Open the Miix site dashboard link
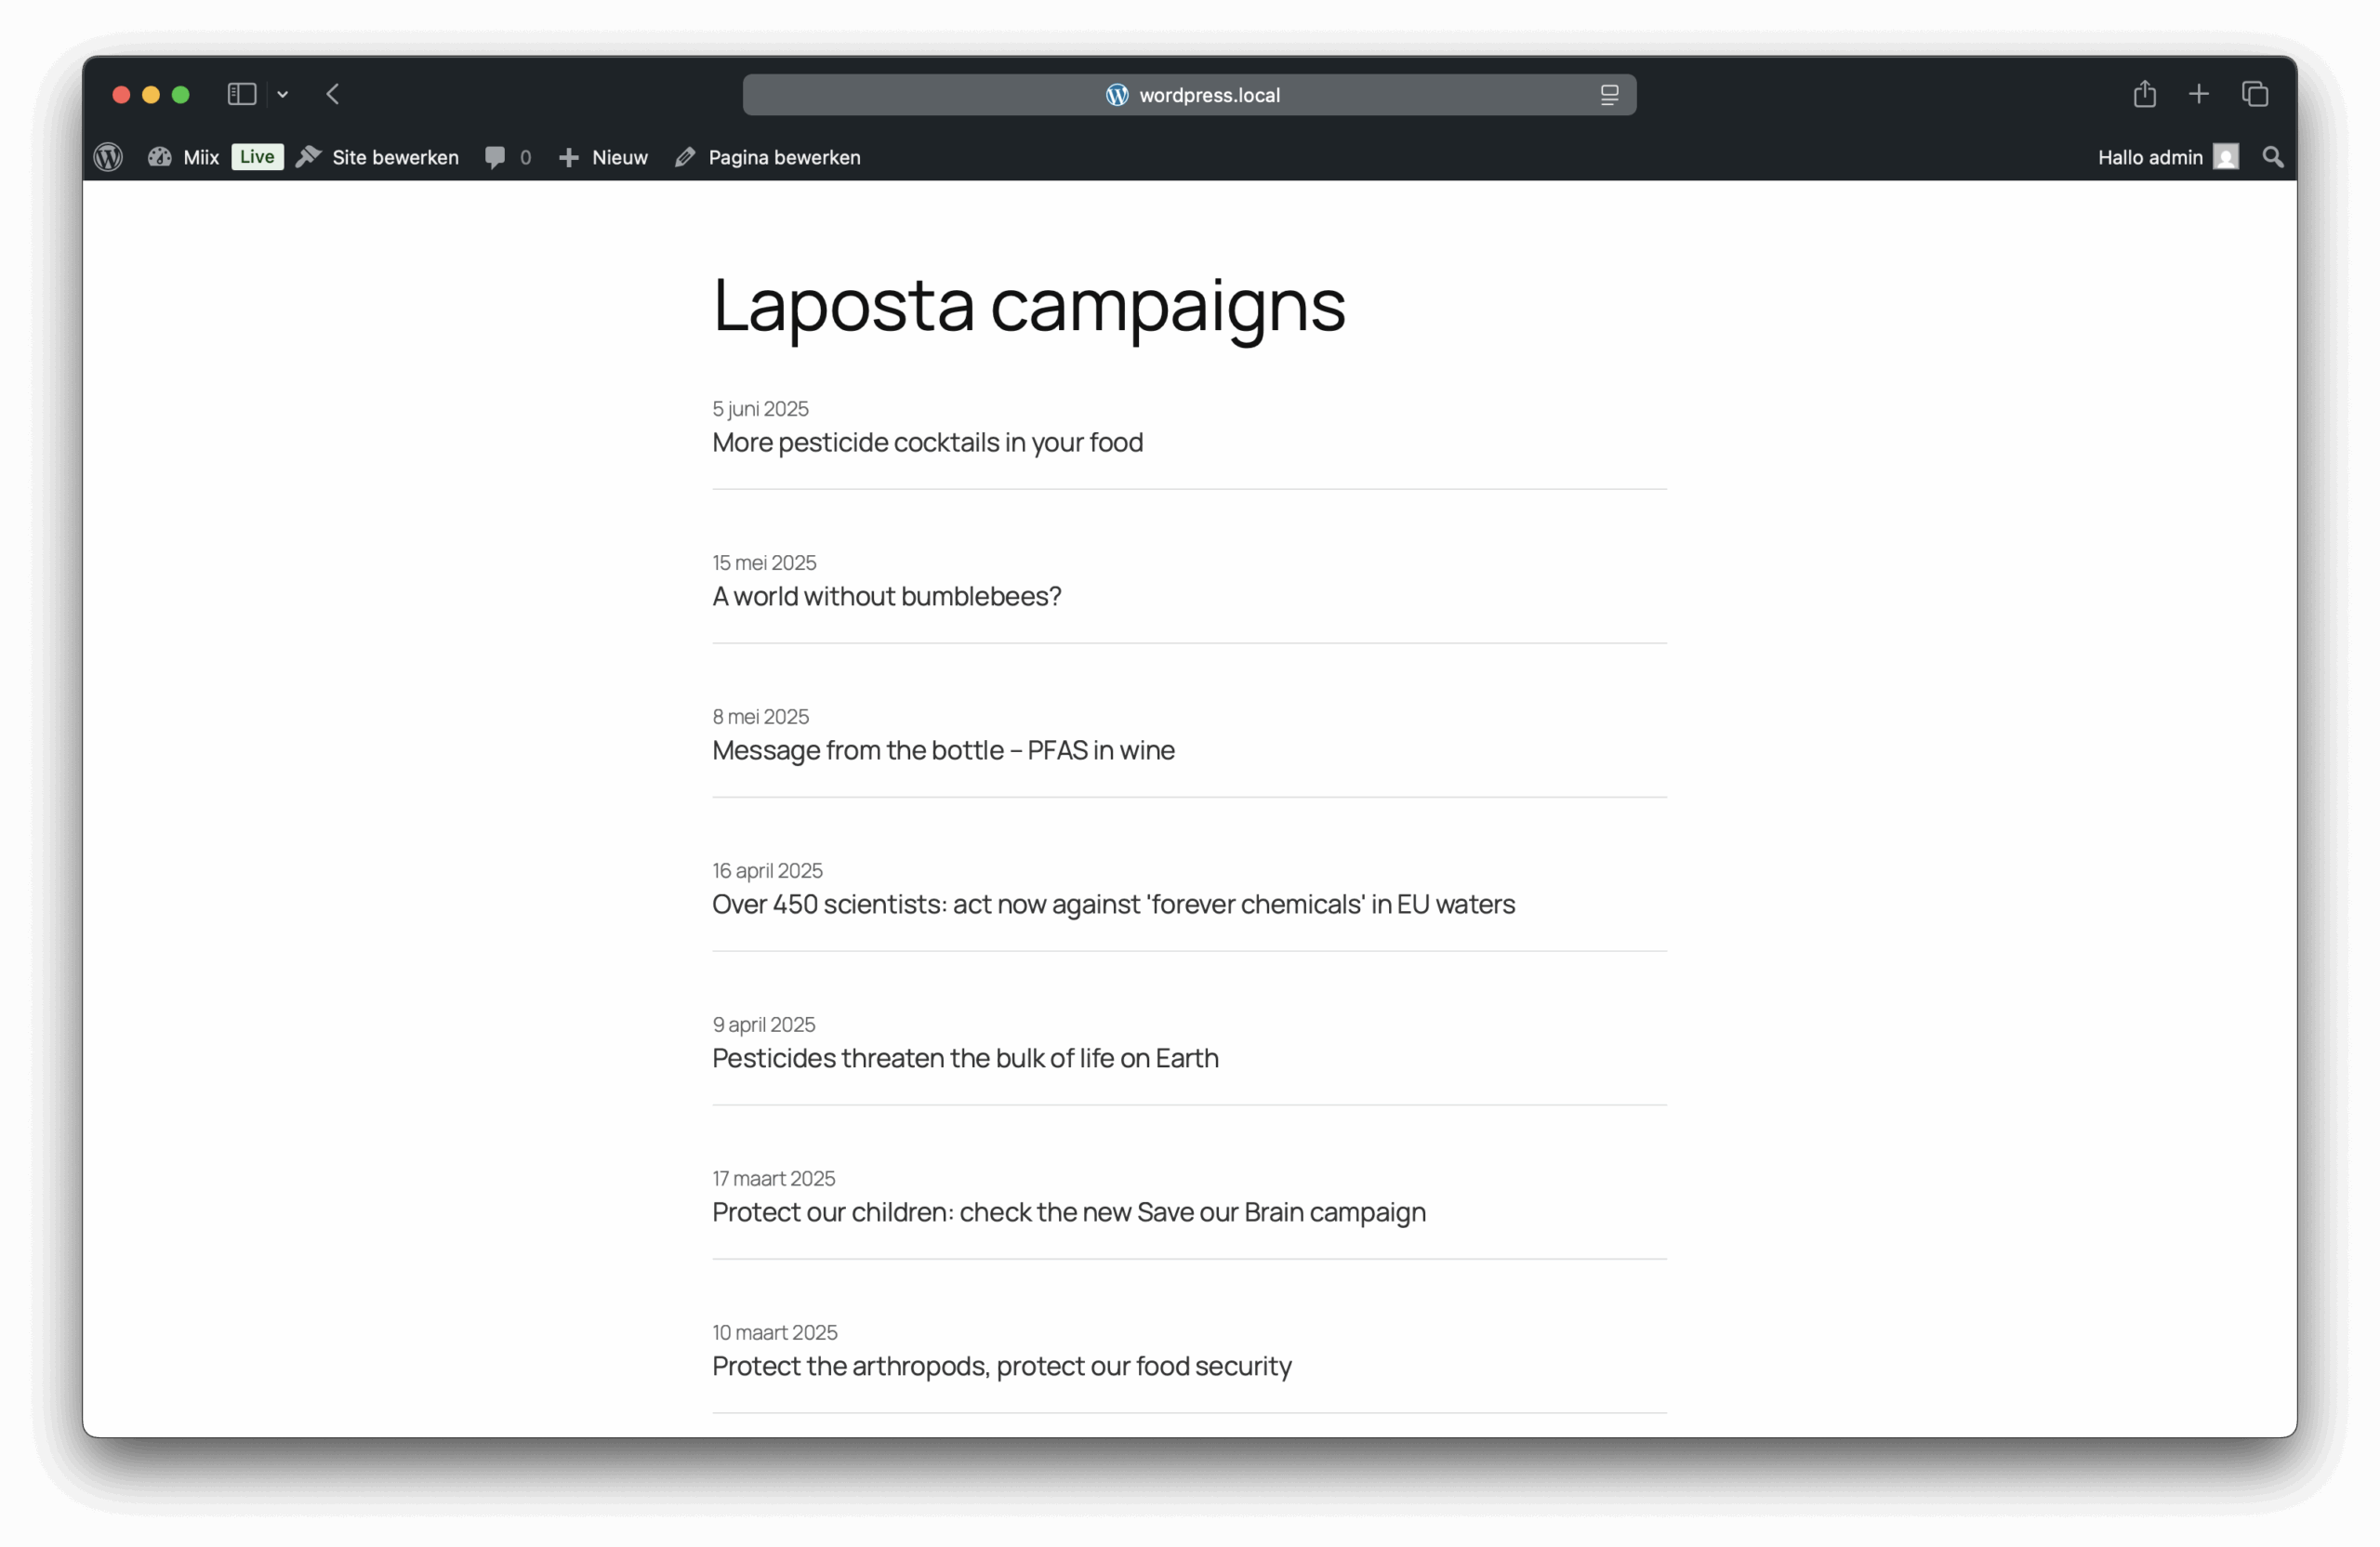This screenshot has height=1547, width=2380. [x=184, y=157]
